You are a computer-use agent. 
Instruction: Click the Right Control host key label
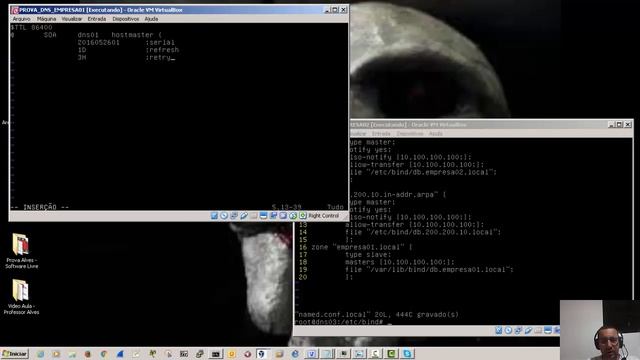point(324,216)
